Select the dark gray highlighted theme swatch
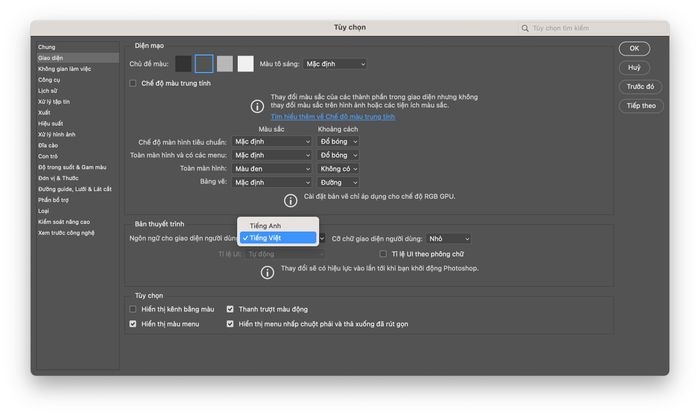 point(204,64)
